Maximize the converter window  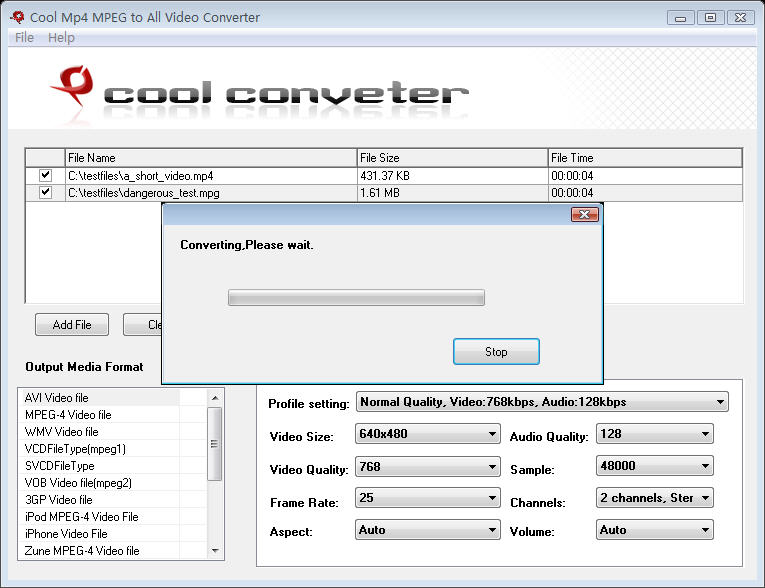[x=710, y=18]
